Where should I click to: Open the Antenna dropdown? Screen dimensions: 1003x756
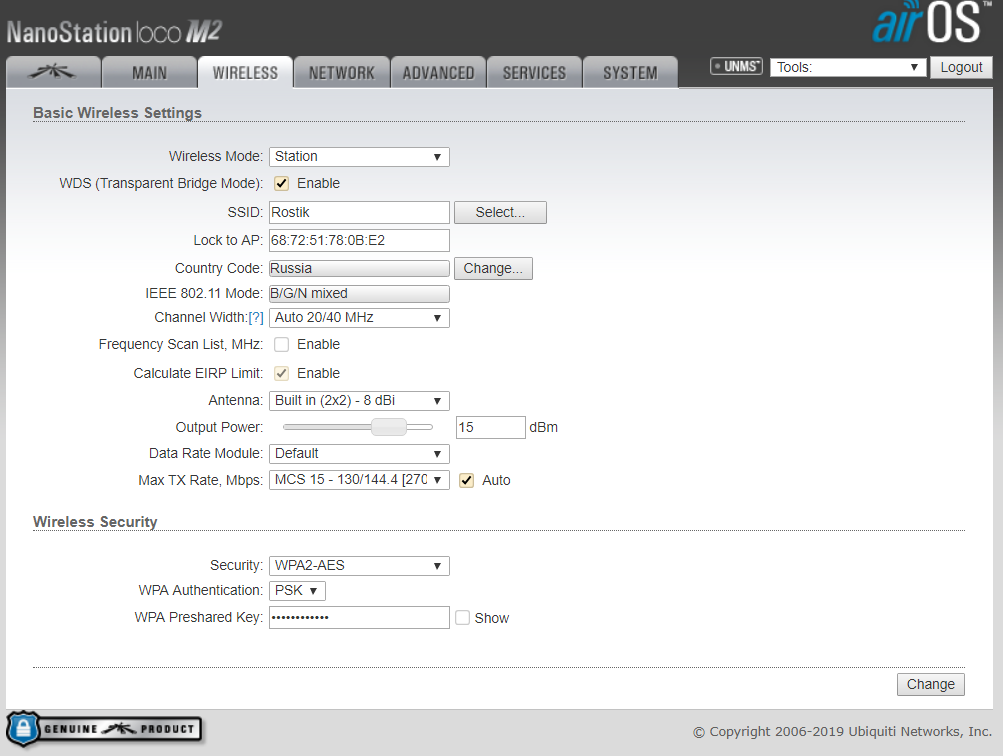(x=359, y=401)
